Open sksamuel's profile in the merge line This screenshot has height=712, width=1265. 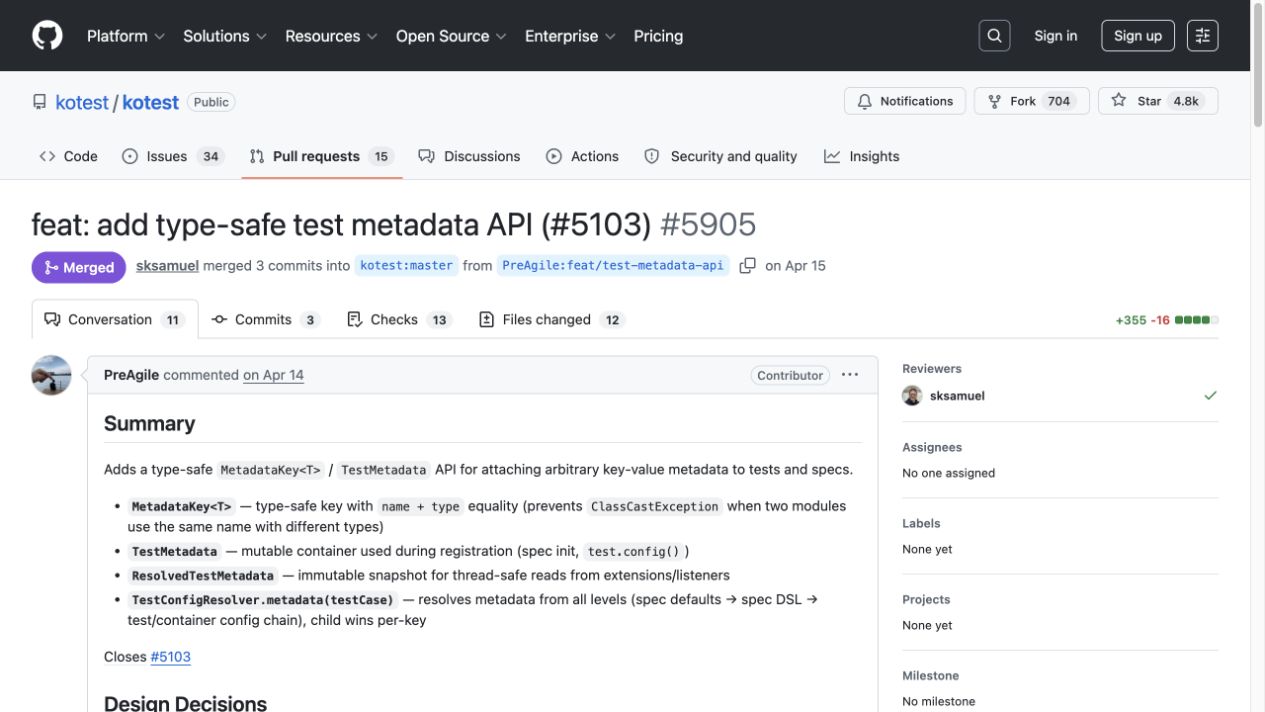[167, 266]
